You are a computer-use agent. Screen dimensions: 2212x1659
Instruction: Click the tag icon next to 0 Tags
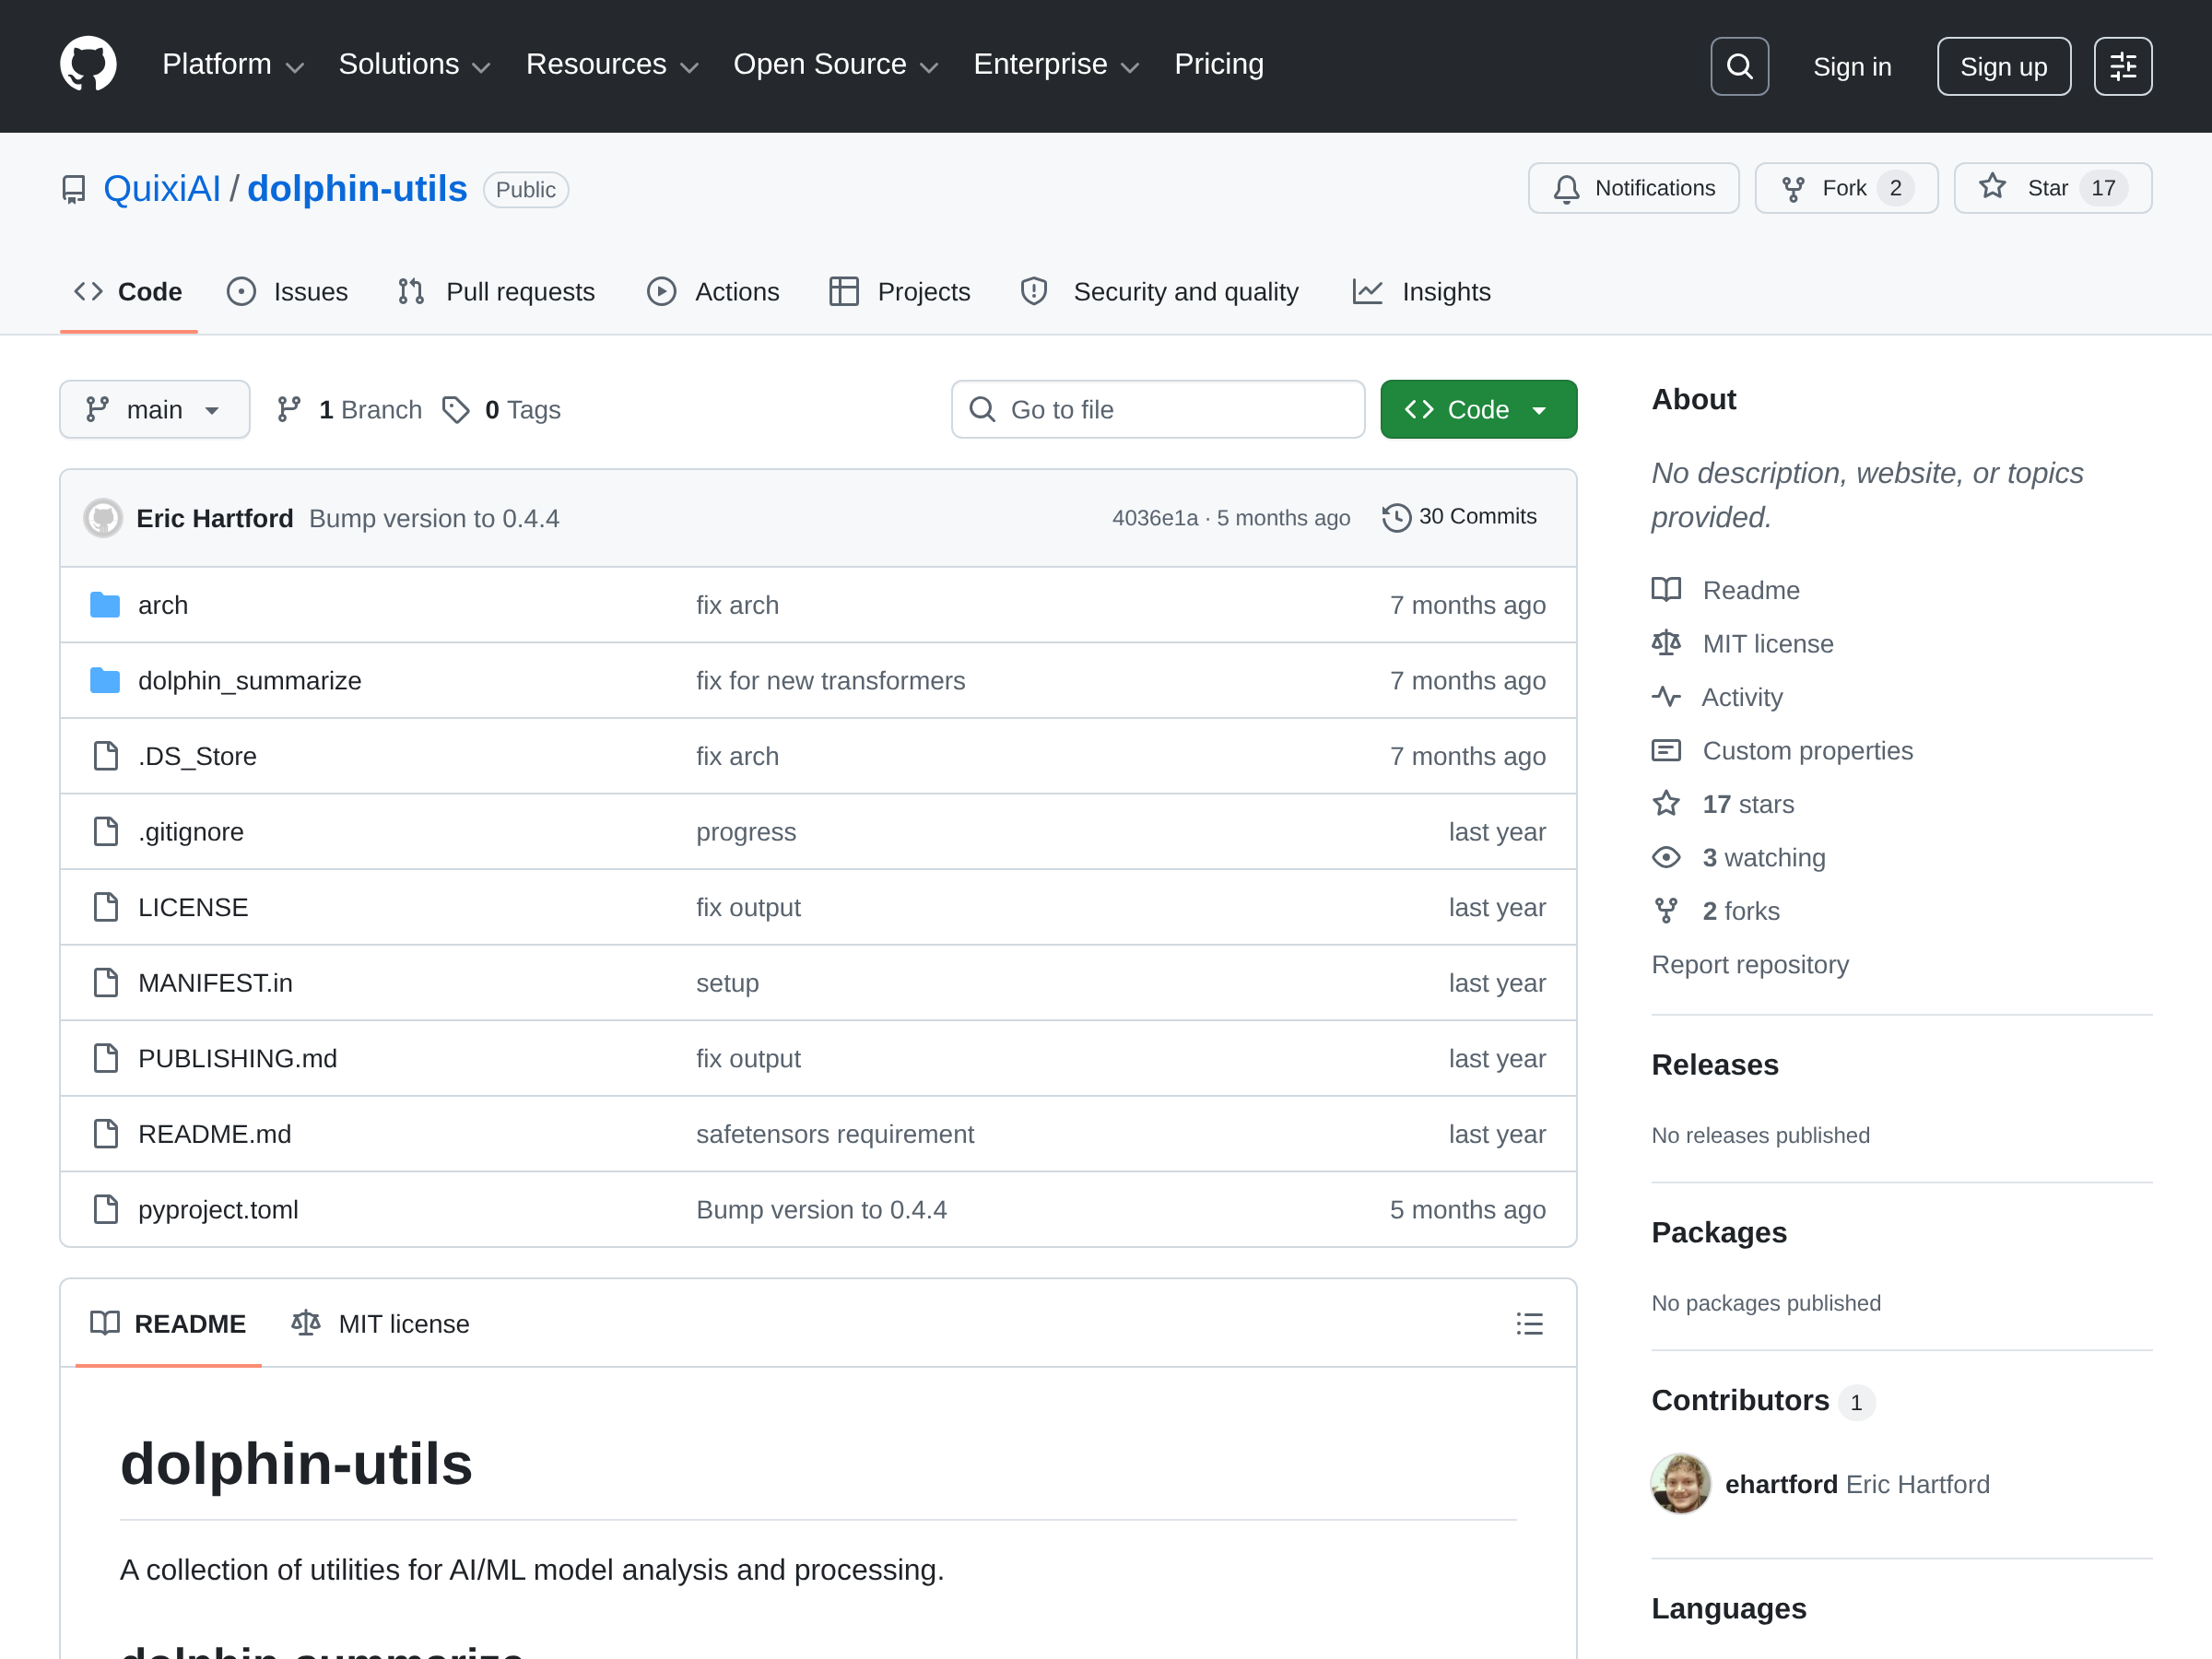pos(456,410)
